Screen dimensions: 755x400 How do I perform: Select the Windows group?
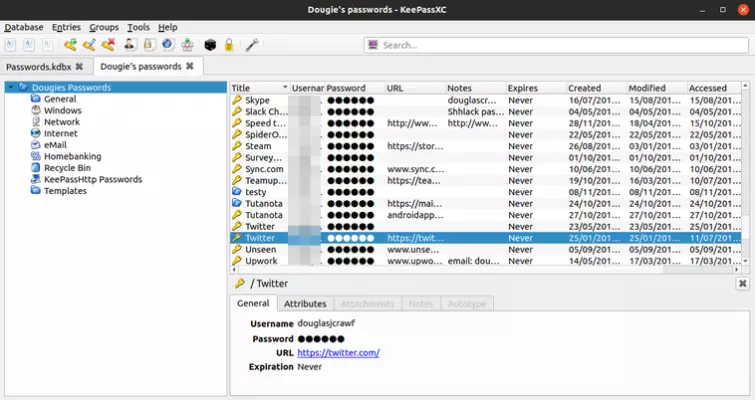click(62, 110)
